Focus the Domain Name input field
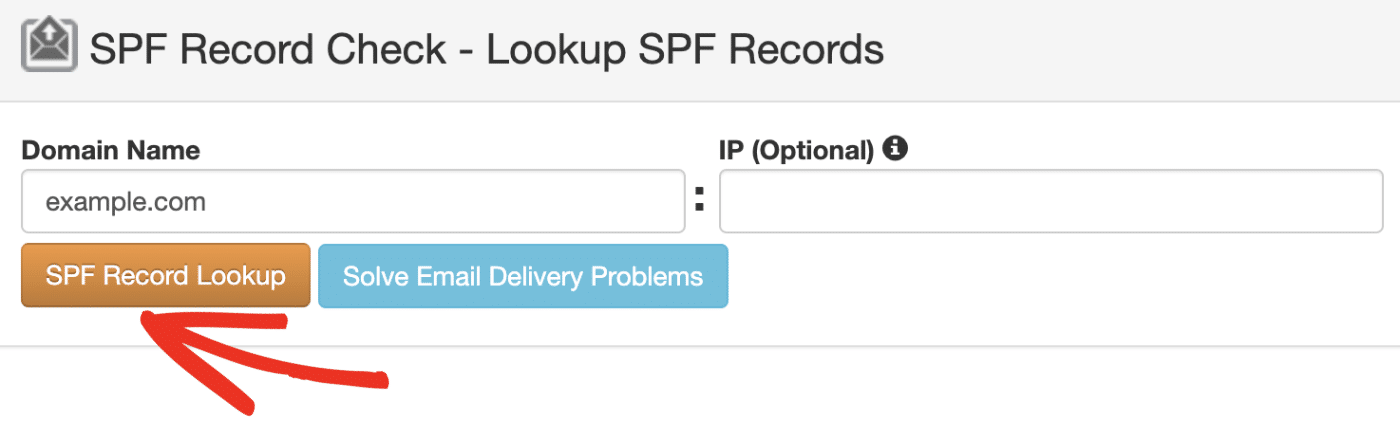 point(353,203)
